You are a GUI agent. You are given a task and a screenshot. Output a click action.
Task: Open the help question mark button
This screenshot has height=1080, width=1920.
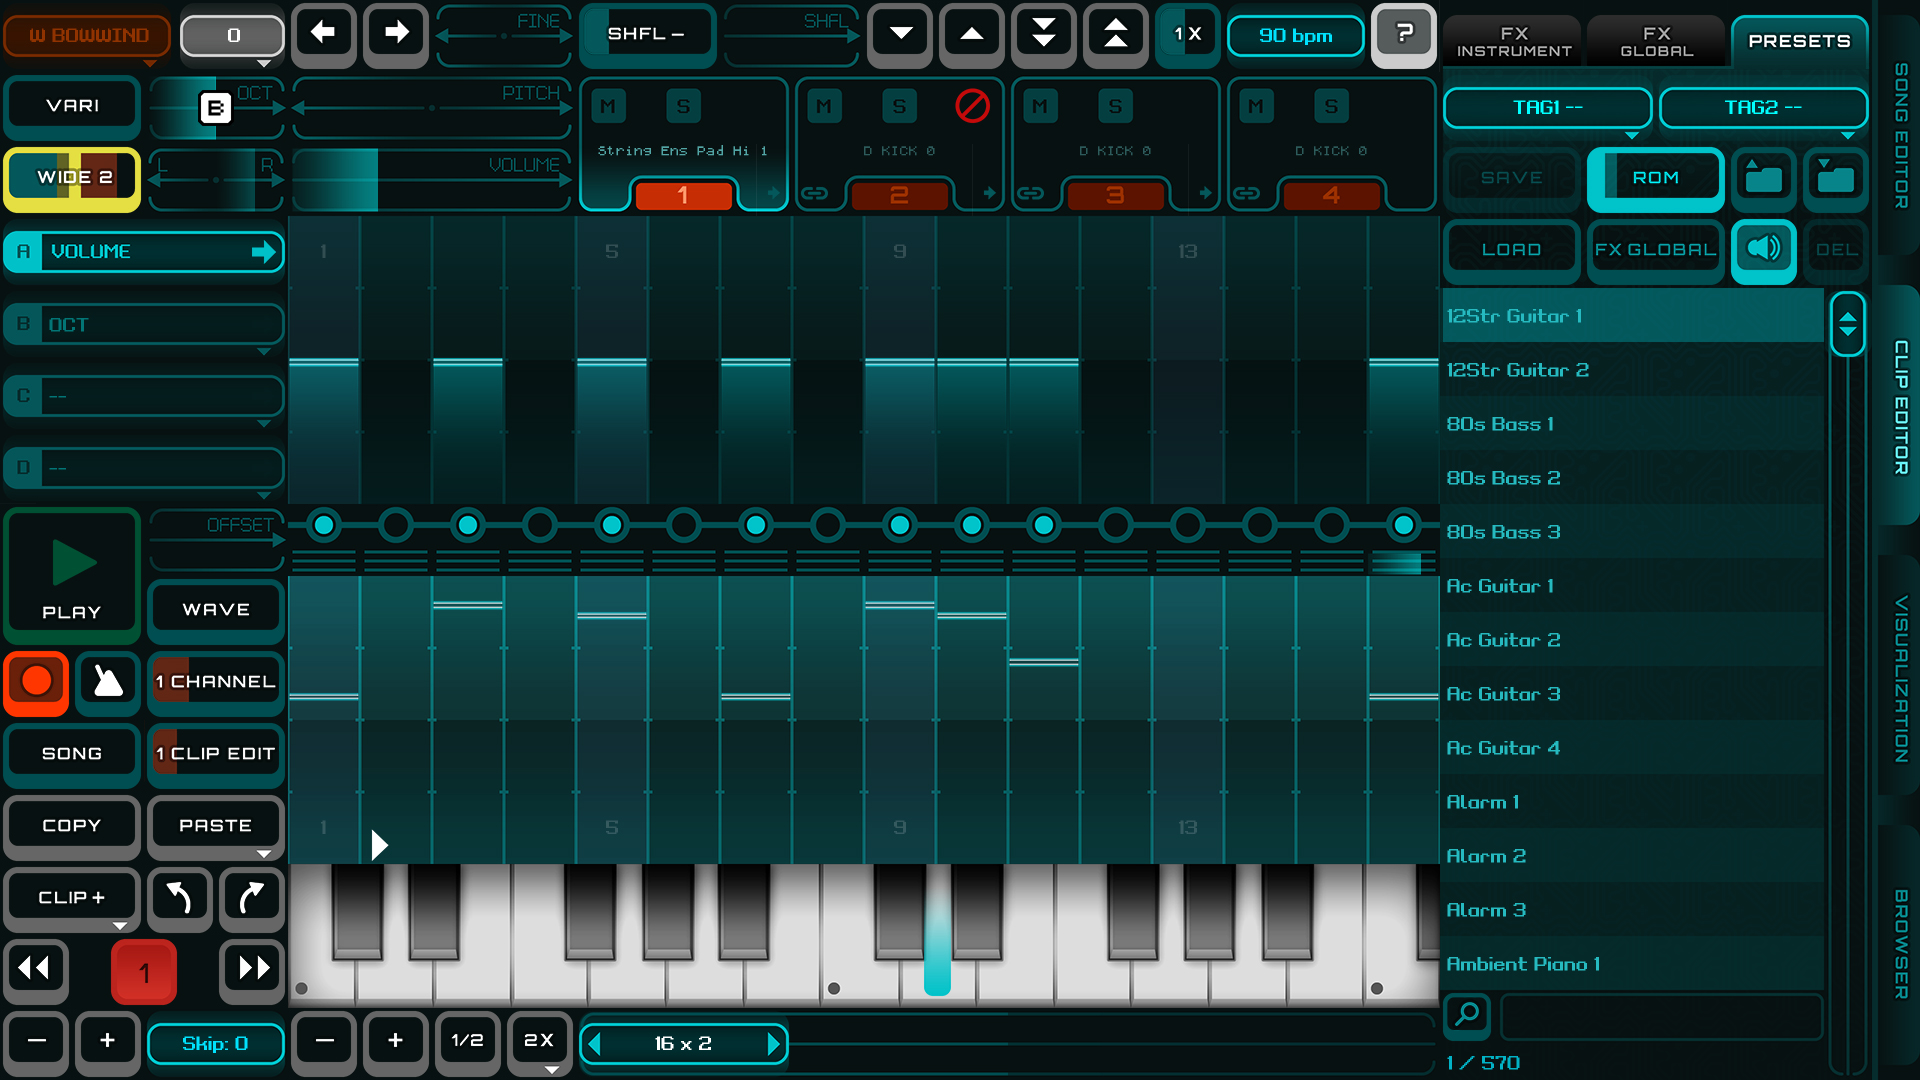(1403, 35)
